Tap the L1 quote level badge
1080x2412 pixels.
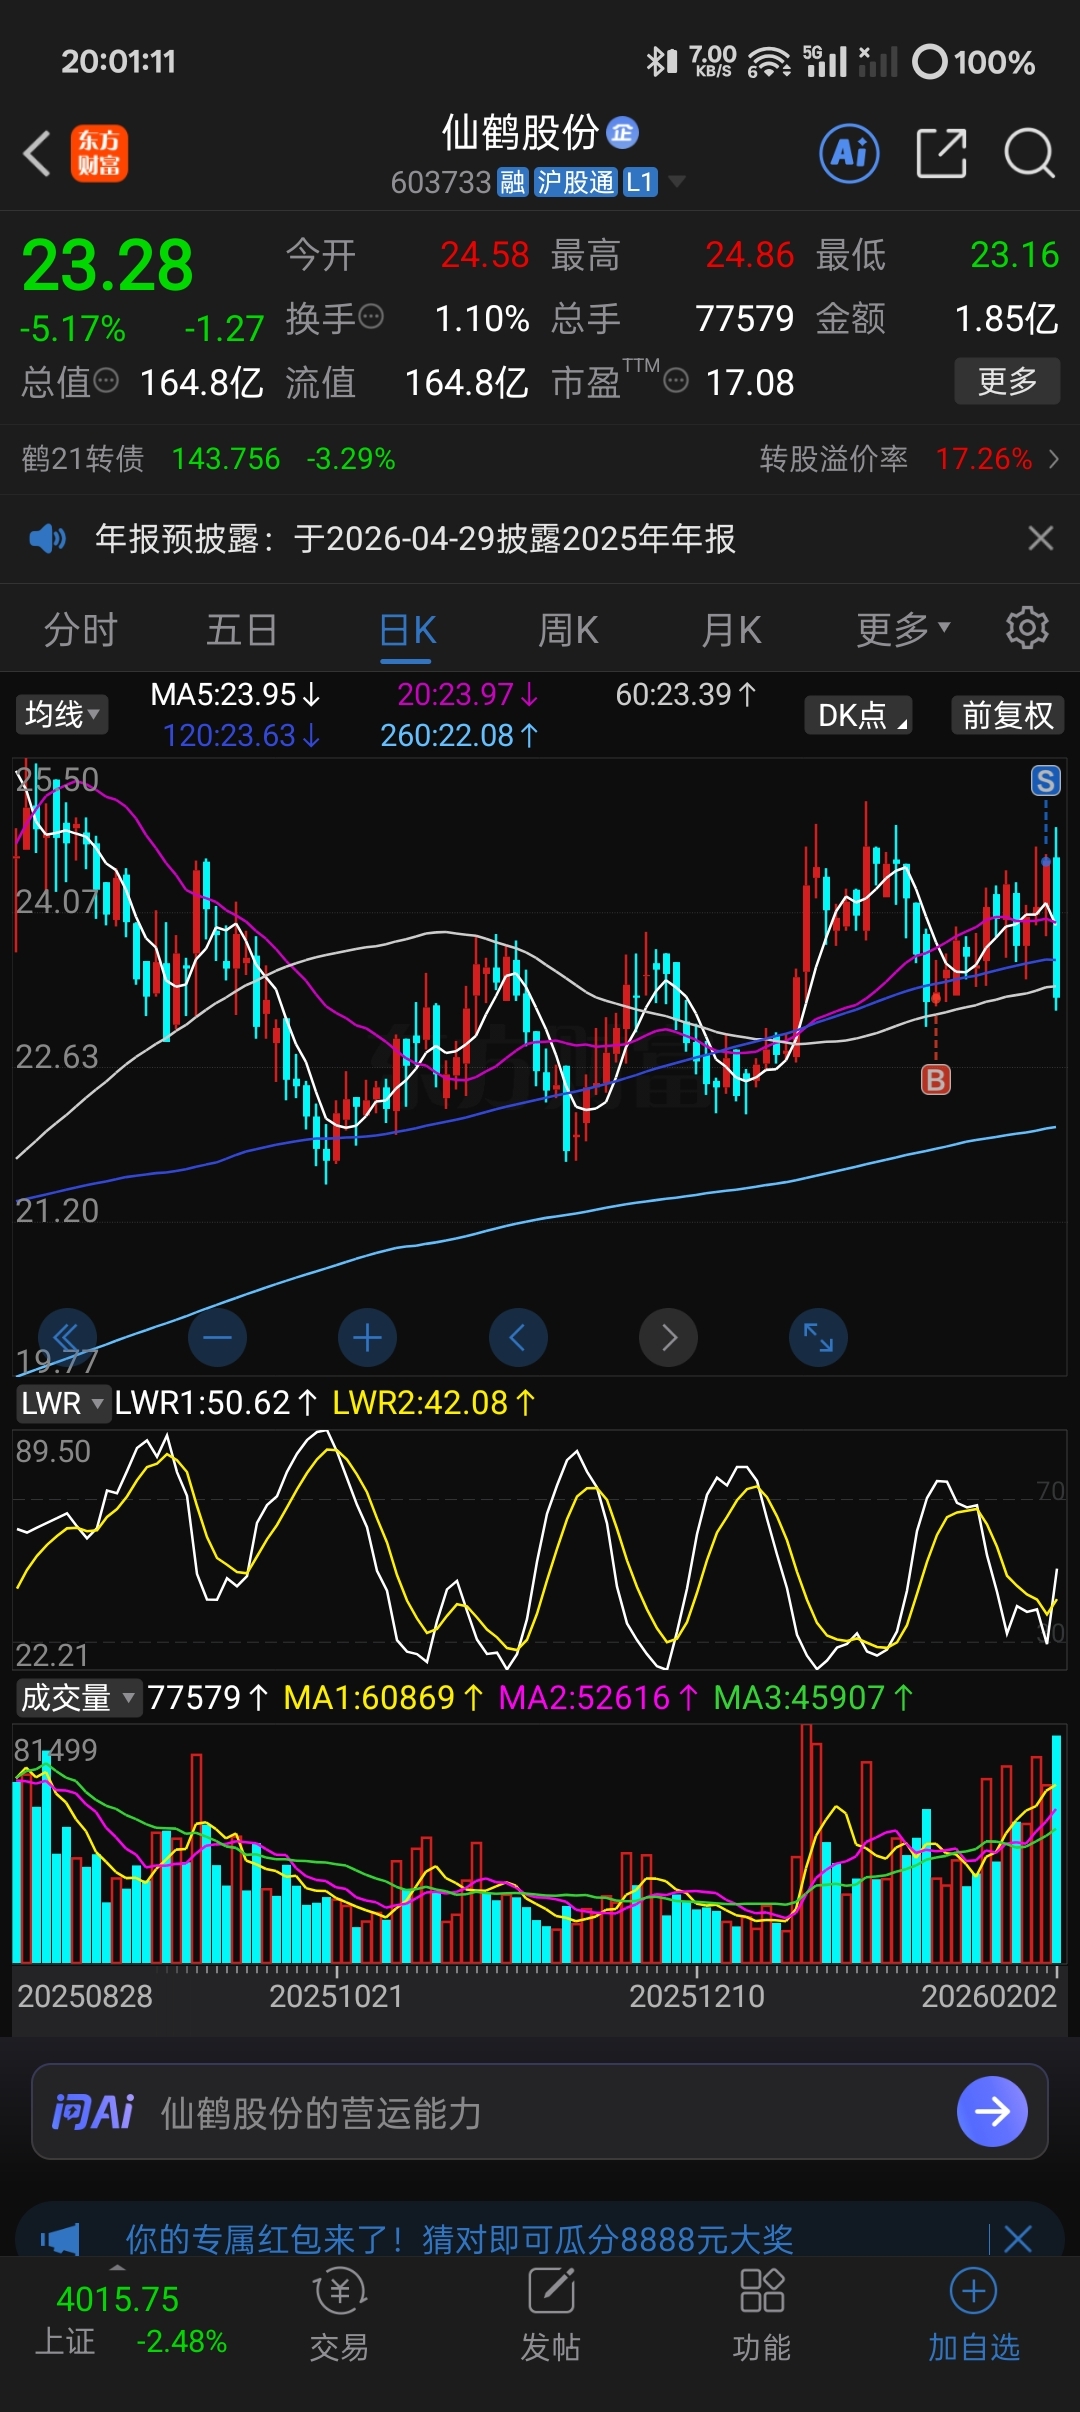pyautogui.click(x=640, y=182)
